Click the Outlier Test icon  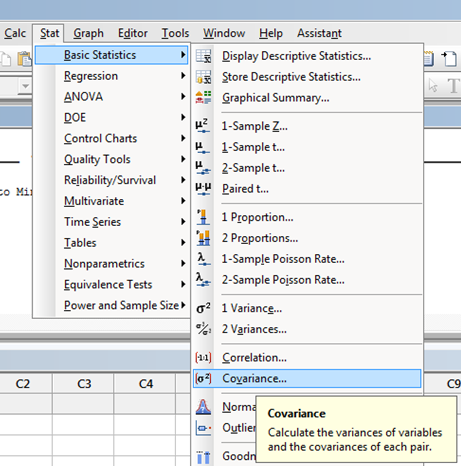coord(203,427)
